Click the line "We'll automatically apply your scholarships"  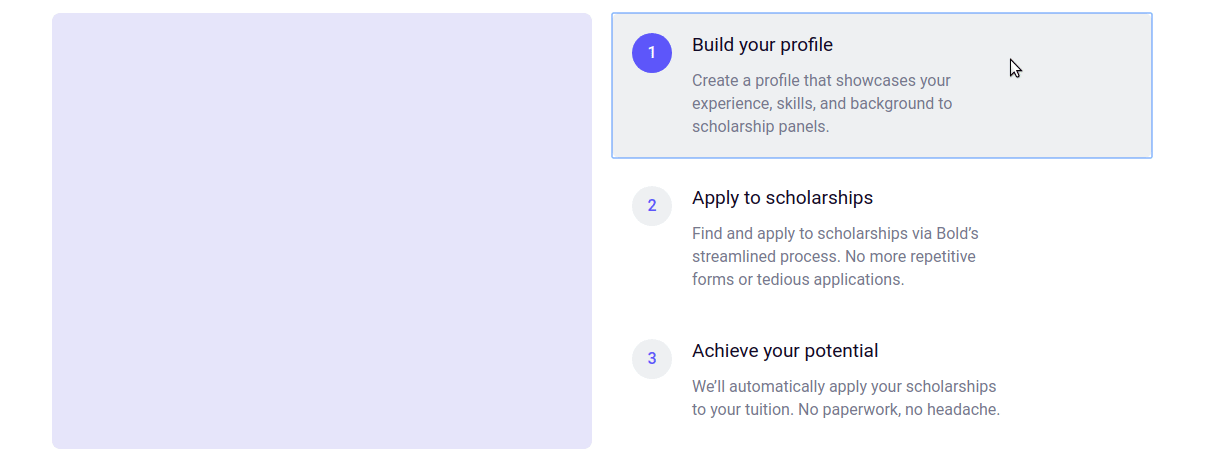(x=844, y=386)
